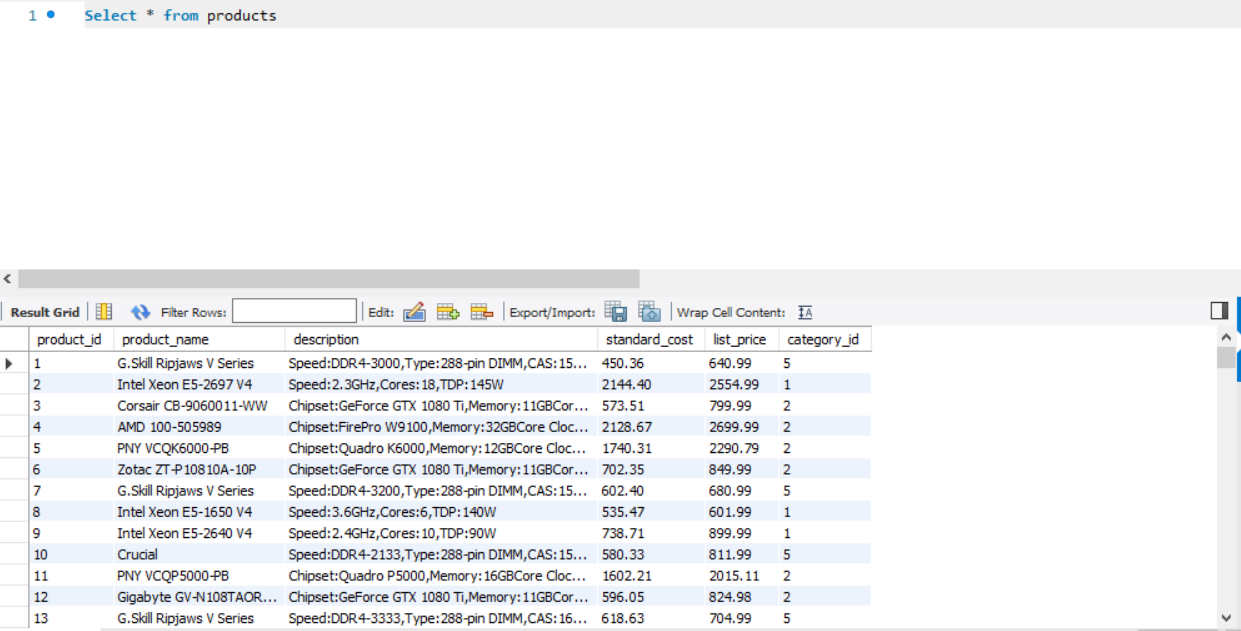The height and width of the screenshot is (631, 1241).
Task: Click the edit current row icon
Action: pyautogui.click(x=414, y=312)
